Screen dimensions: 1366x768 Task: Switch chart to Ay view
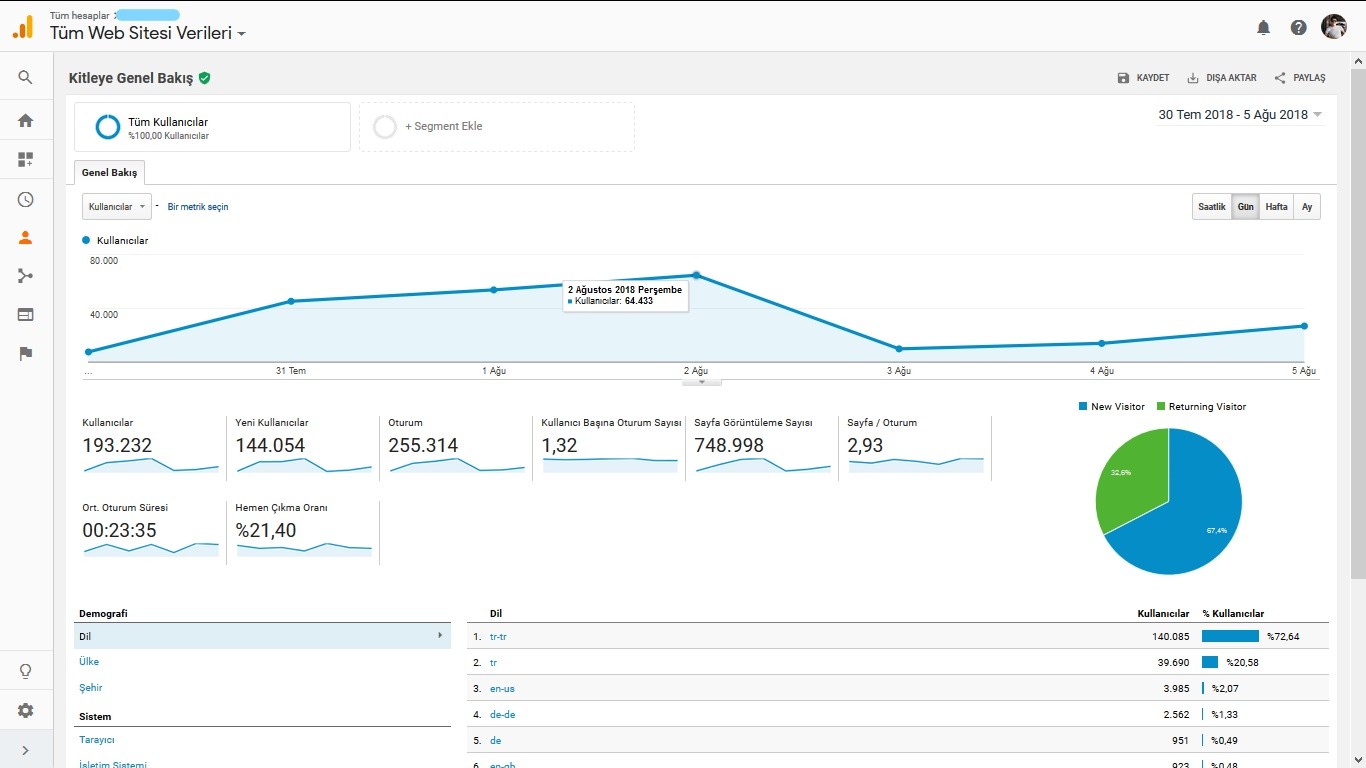click(x=1306, y=207)
